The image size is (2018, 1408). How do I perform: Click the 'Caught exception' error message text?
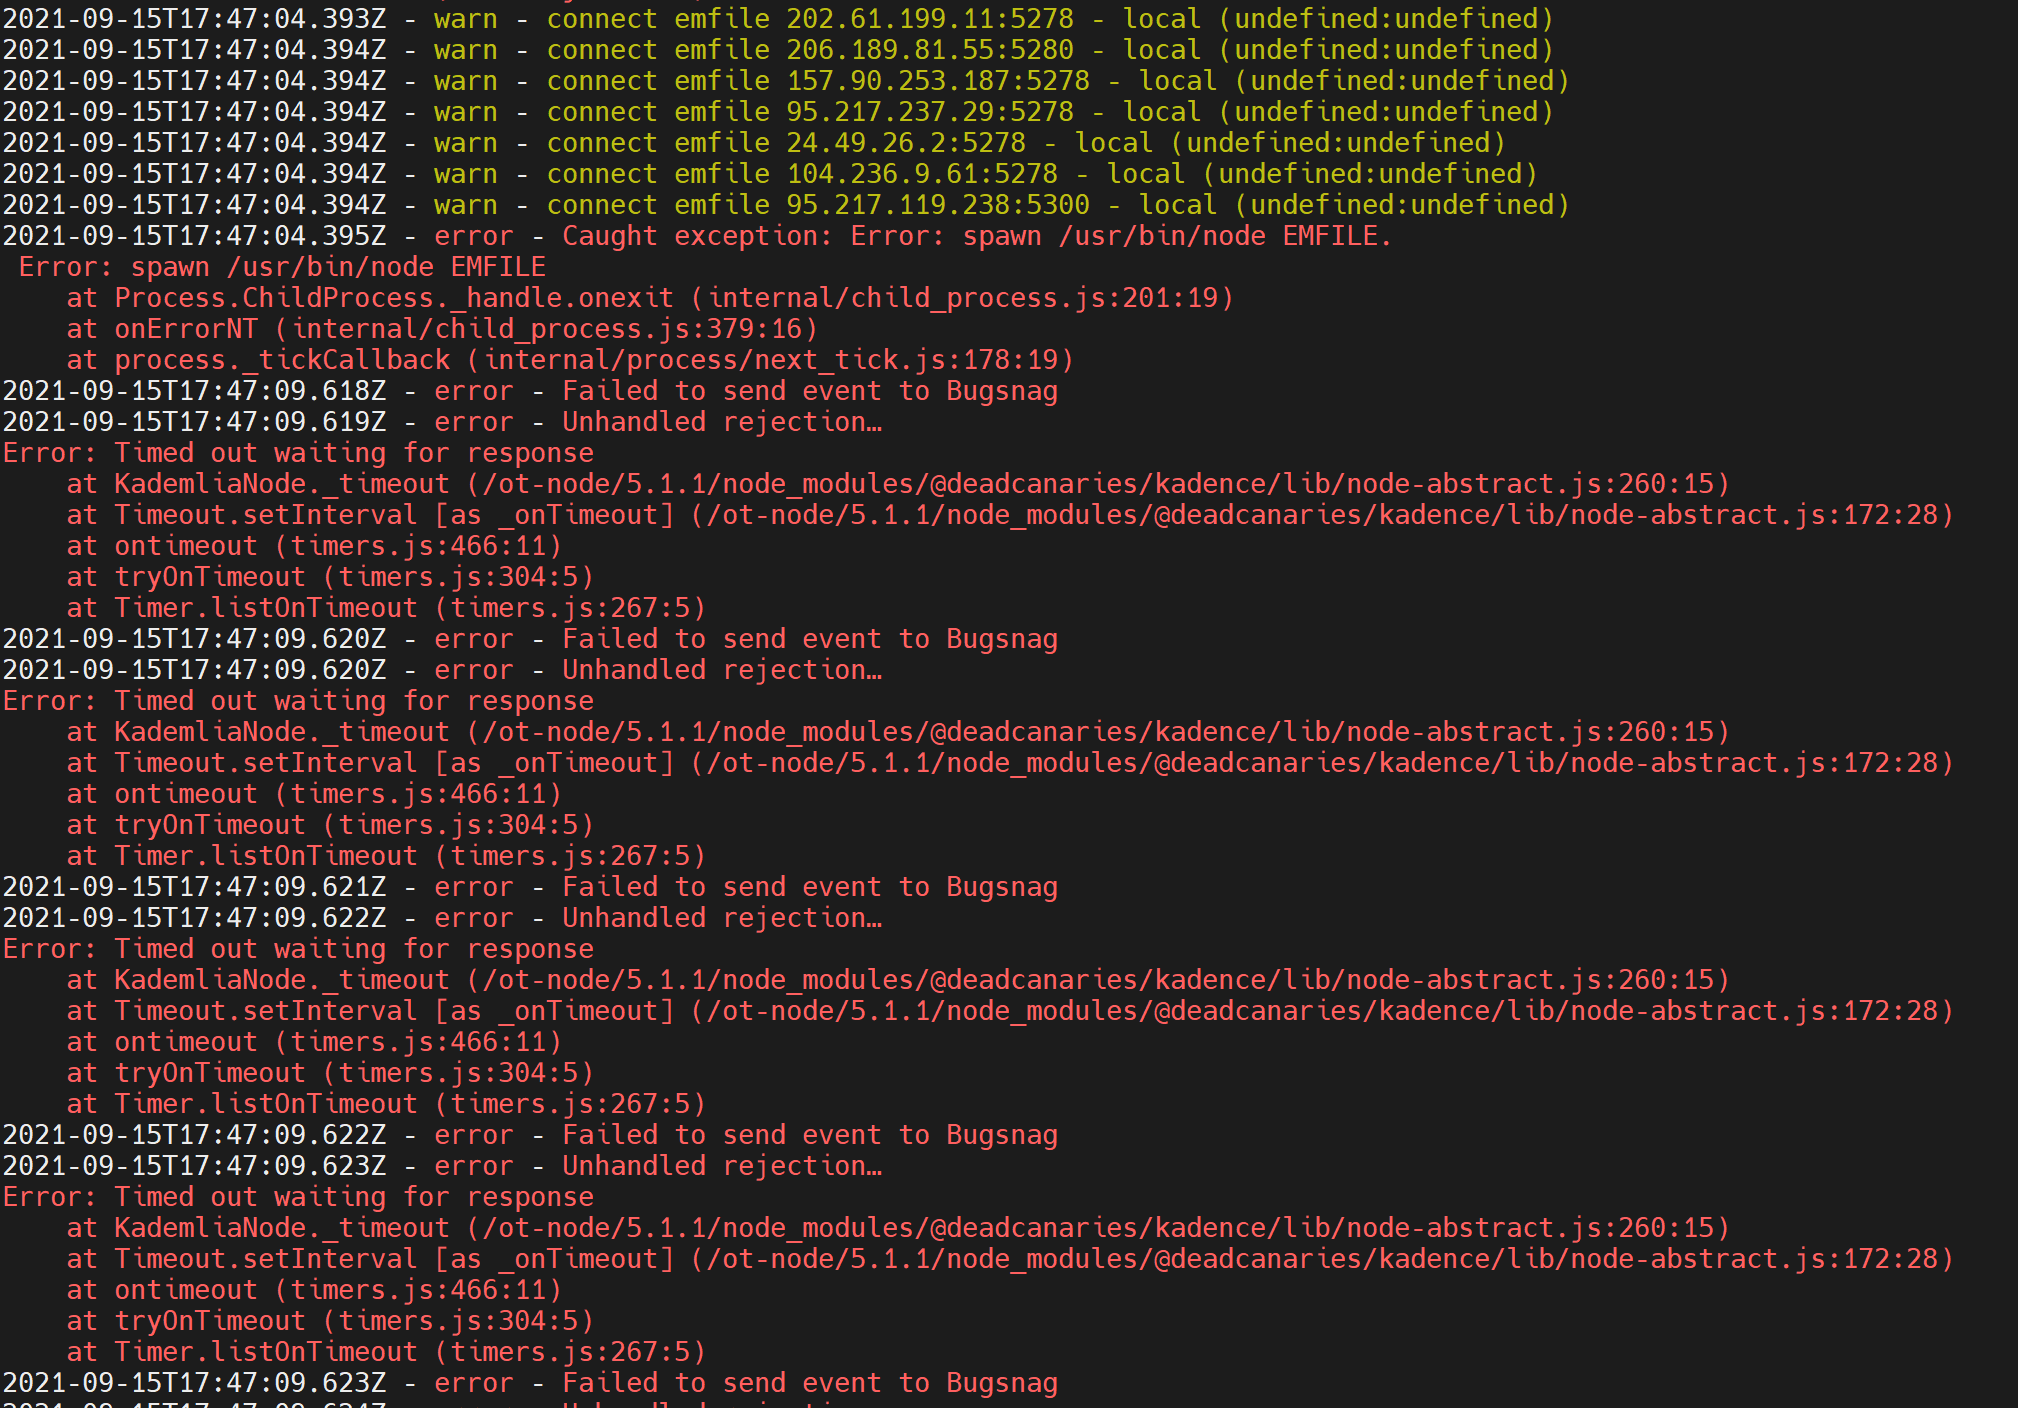[x=976, y=236]
